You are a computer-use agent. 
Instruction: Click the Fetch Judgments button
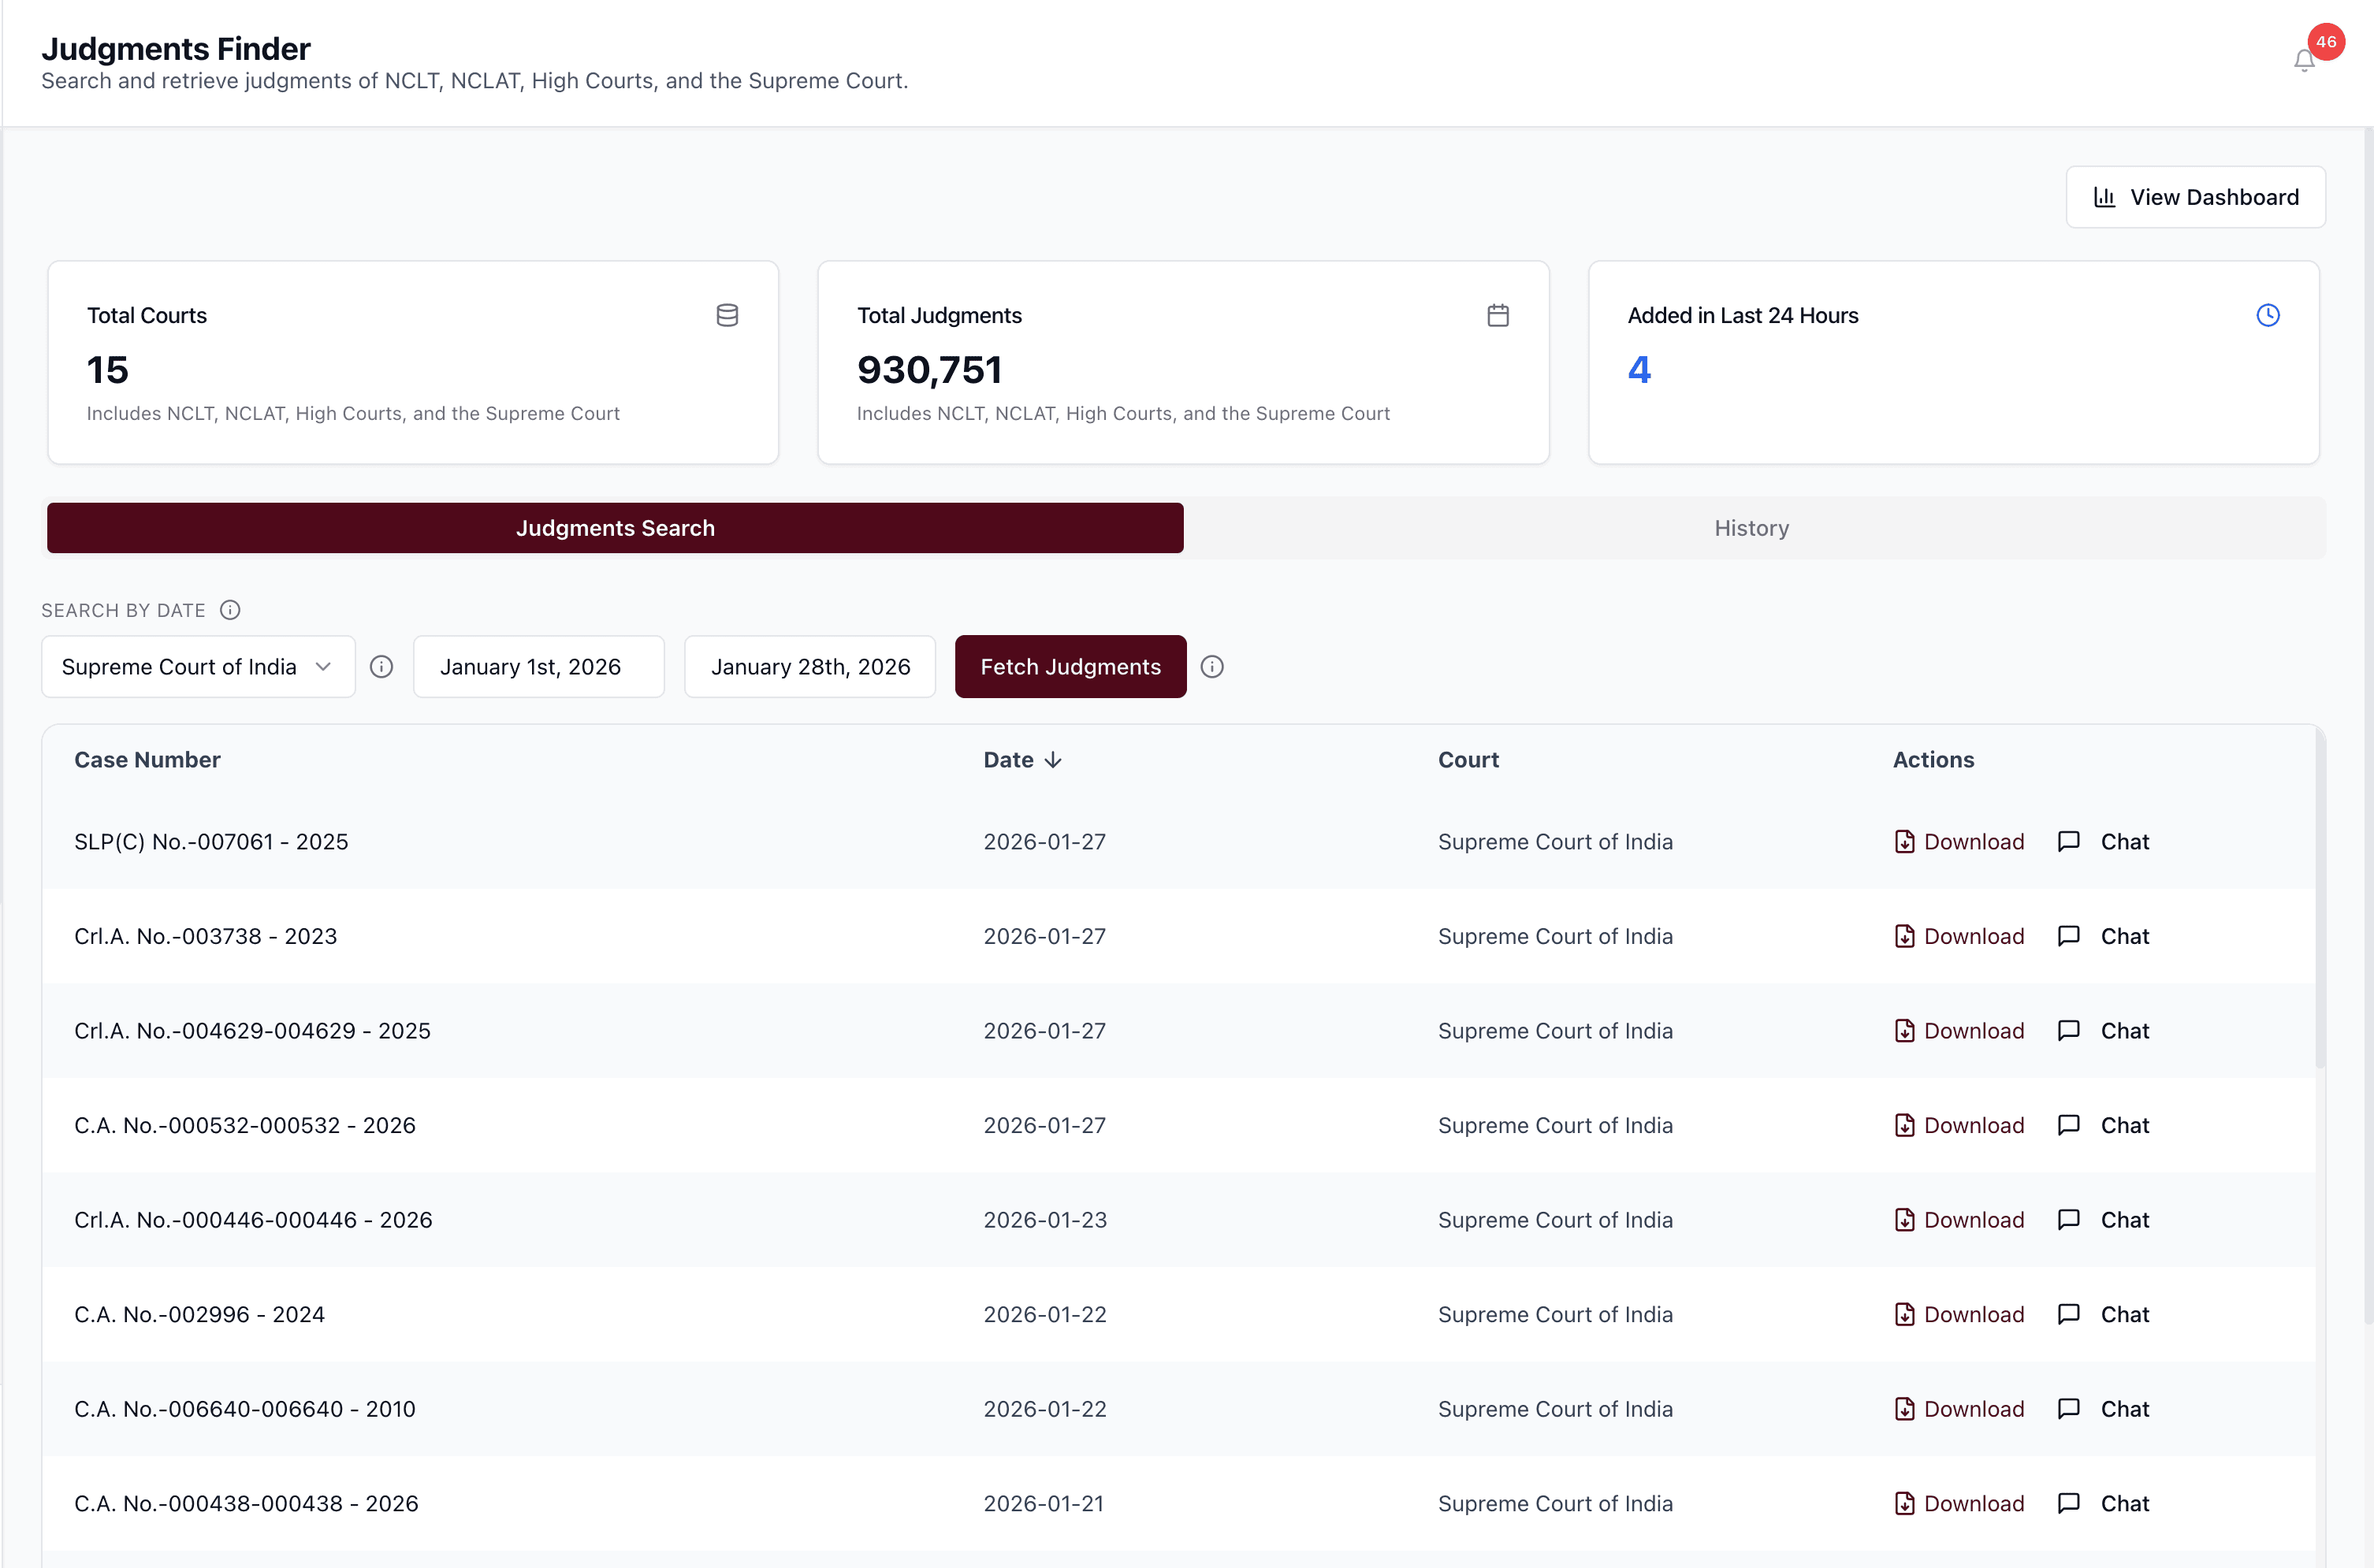(x=1070, y=667)
